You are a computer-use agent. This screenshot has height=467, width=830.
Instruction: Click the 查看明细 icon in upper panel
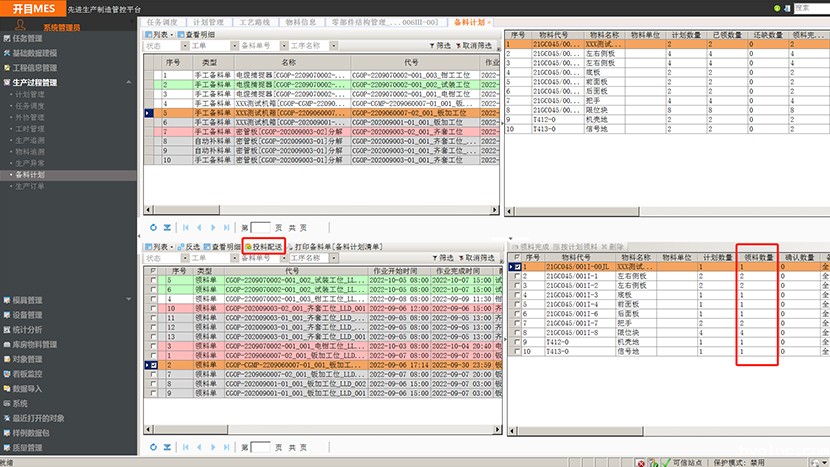181,34
